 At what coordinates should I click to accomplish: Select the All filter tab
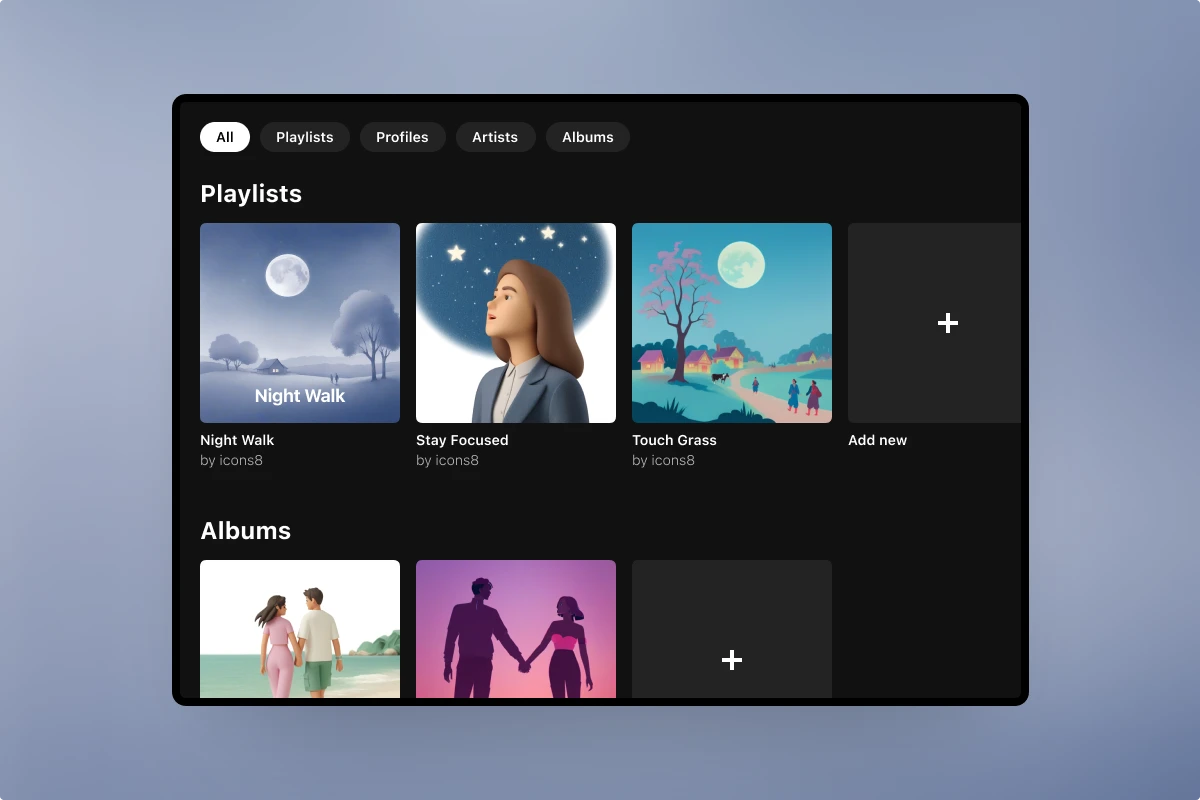(x=225, y=137)
